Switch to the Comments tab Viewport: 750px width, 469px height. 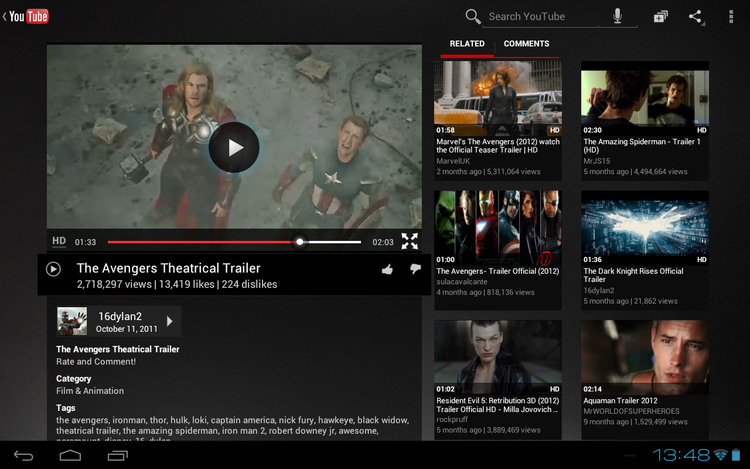click(526, 44)
